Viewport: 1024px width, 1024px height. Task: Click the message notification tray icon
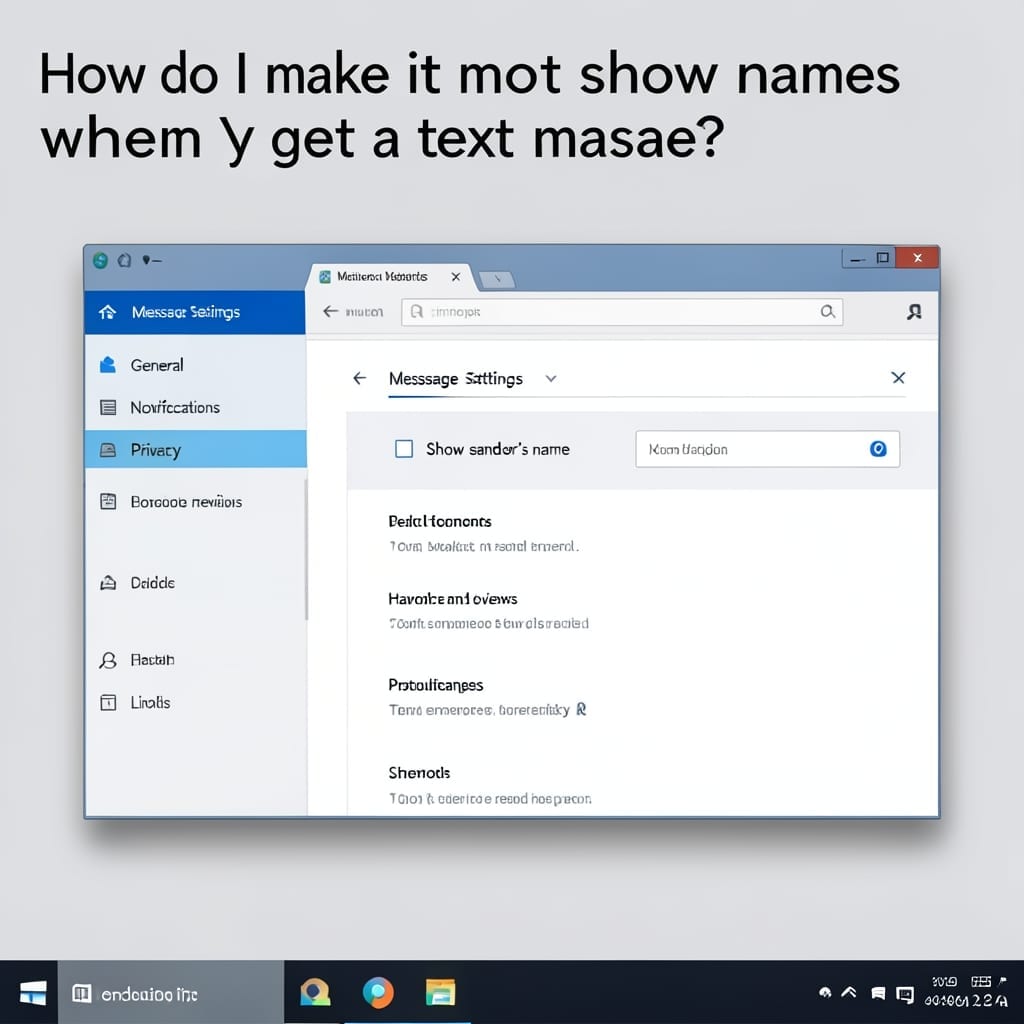click(x=878, y=993)
